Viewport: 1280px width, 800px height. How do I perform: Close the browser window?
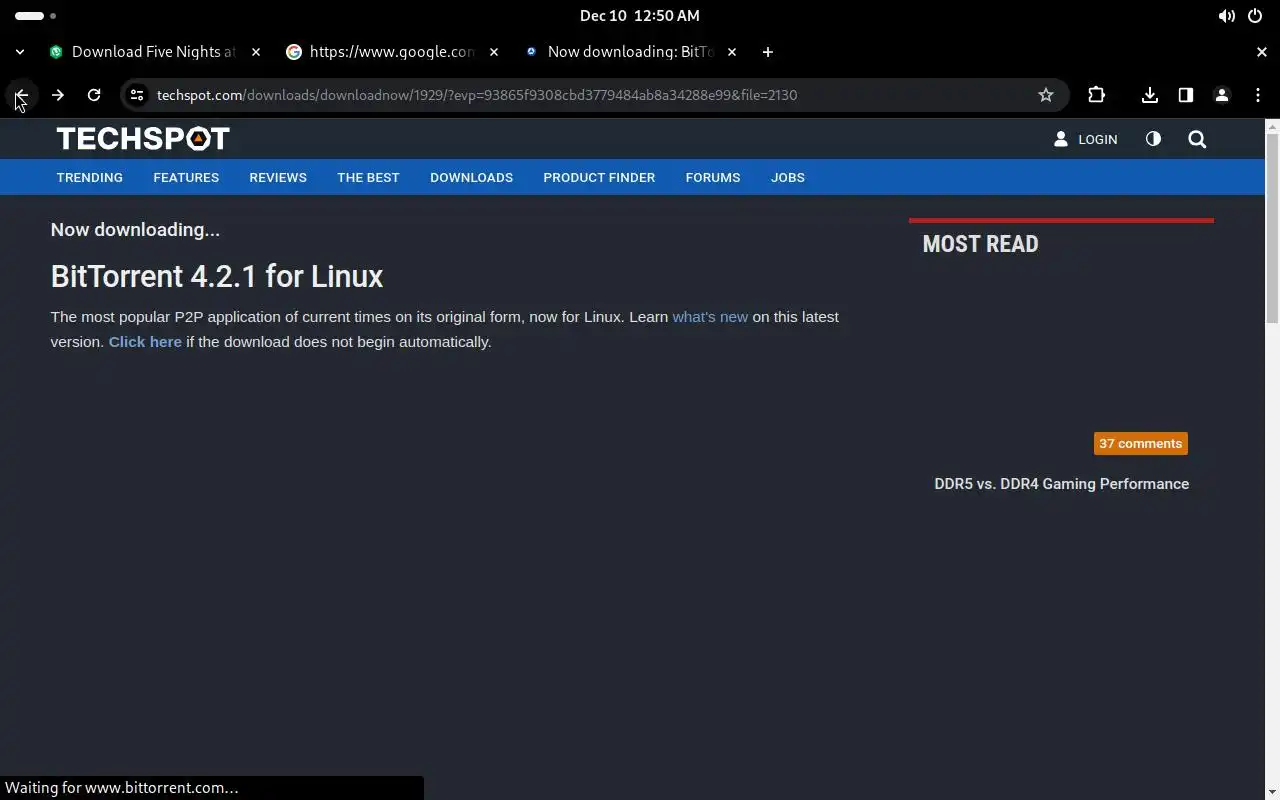coord(1262,52)
